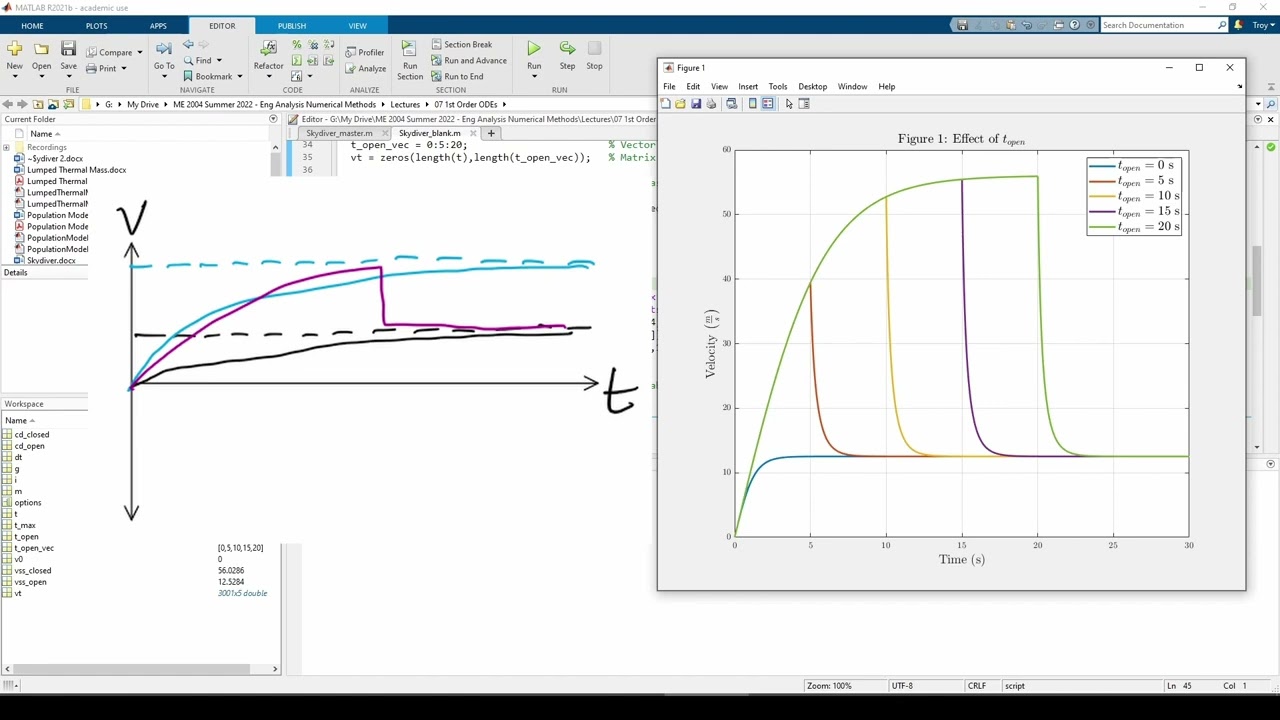
Task: Click the Profiler button
Action: [364, 52]
